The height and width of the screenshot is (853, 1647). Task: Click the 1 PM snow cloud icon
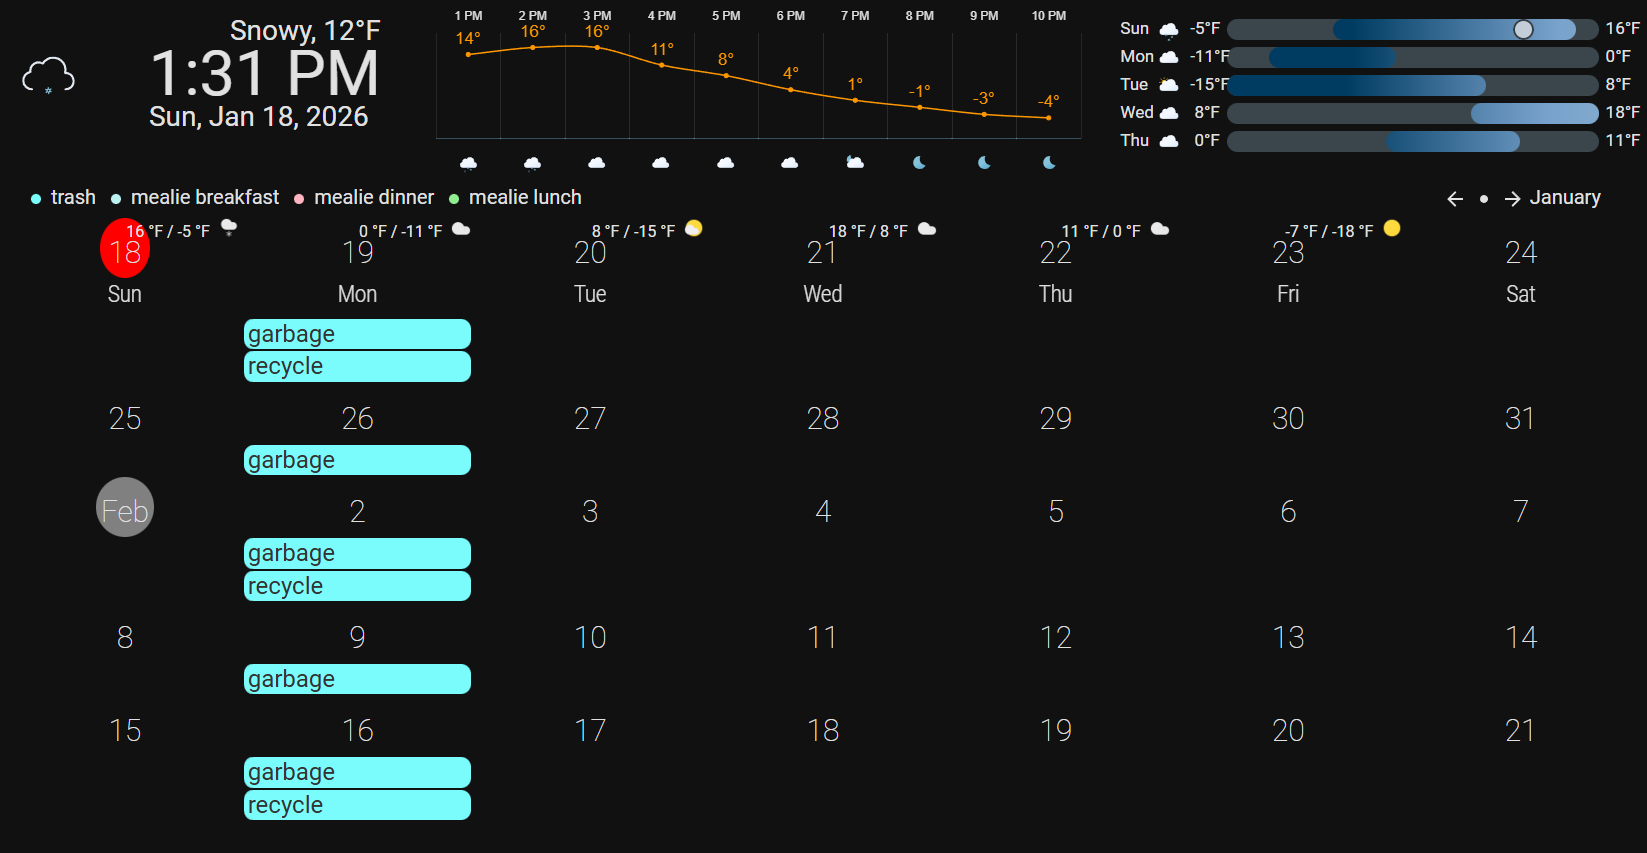[468, 163]
